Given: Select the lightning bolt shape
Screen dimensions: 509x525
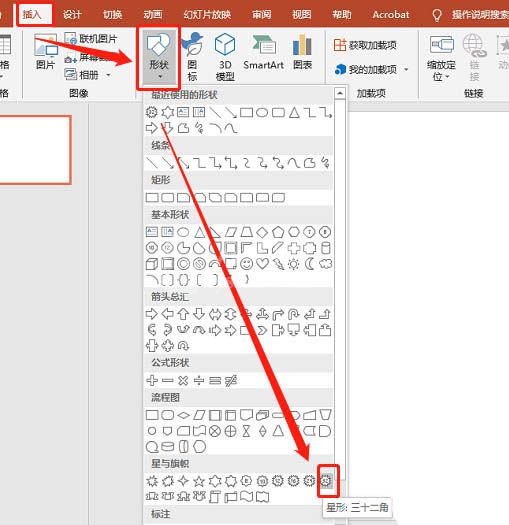Looking at the screenshot, I should click(278, 264).
